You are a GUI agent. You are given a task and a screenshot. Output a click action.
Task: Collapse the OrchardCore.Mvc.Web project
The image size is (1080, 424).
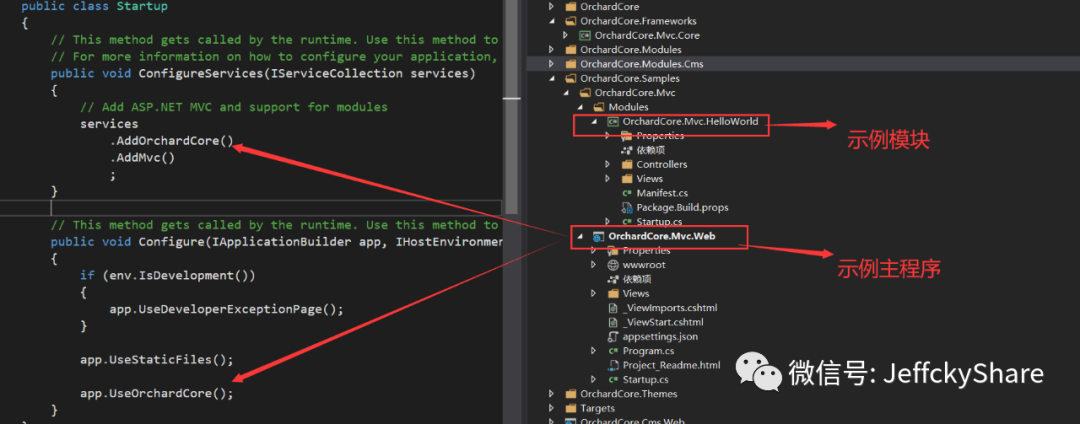coord(579,236)
